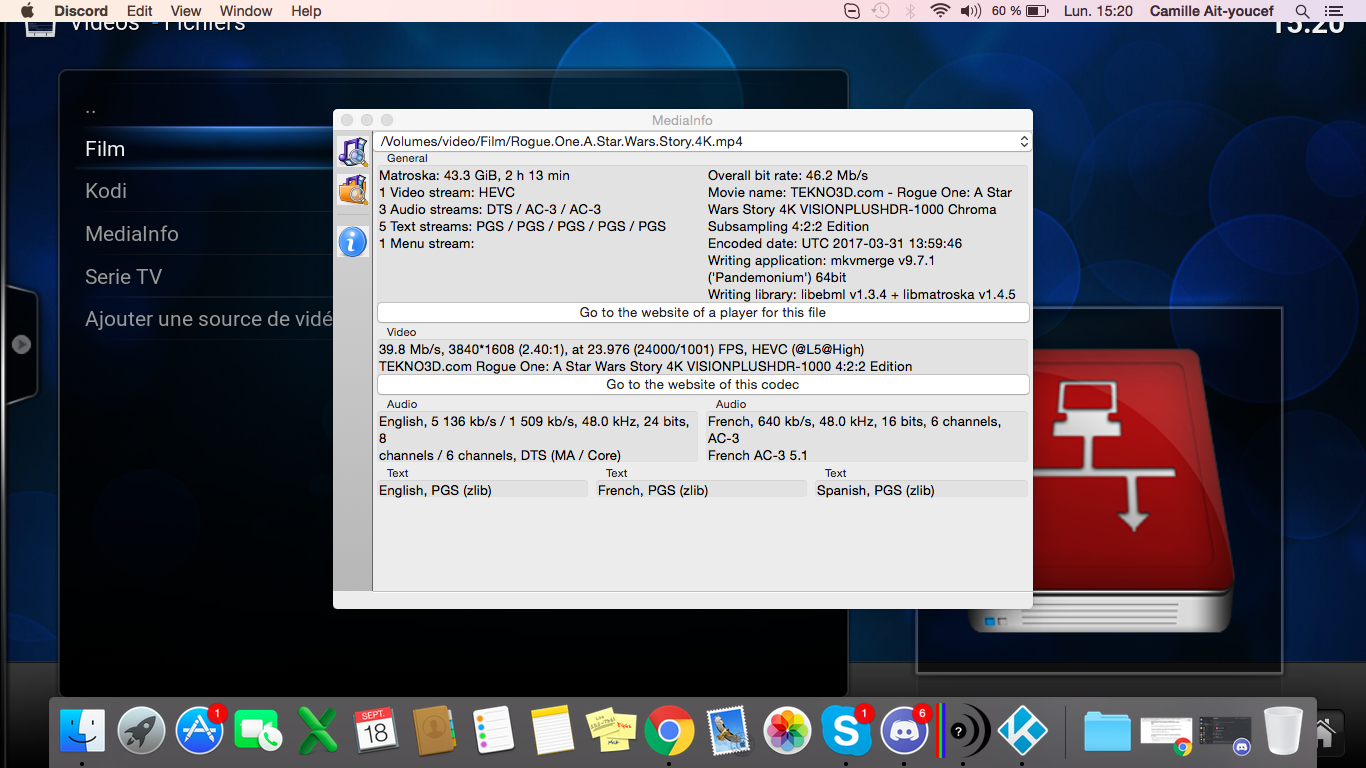Click the question mark sound-wave dock icon
Image resolution: width=1366 pixels, height=768 pixels.
[x=963, y=731]
